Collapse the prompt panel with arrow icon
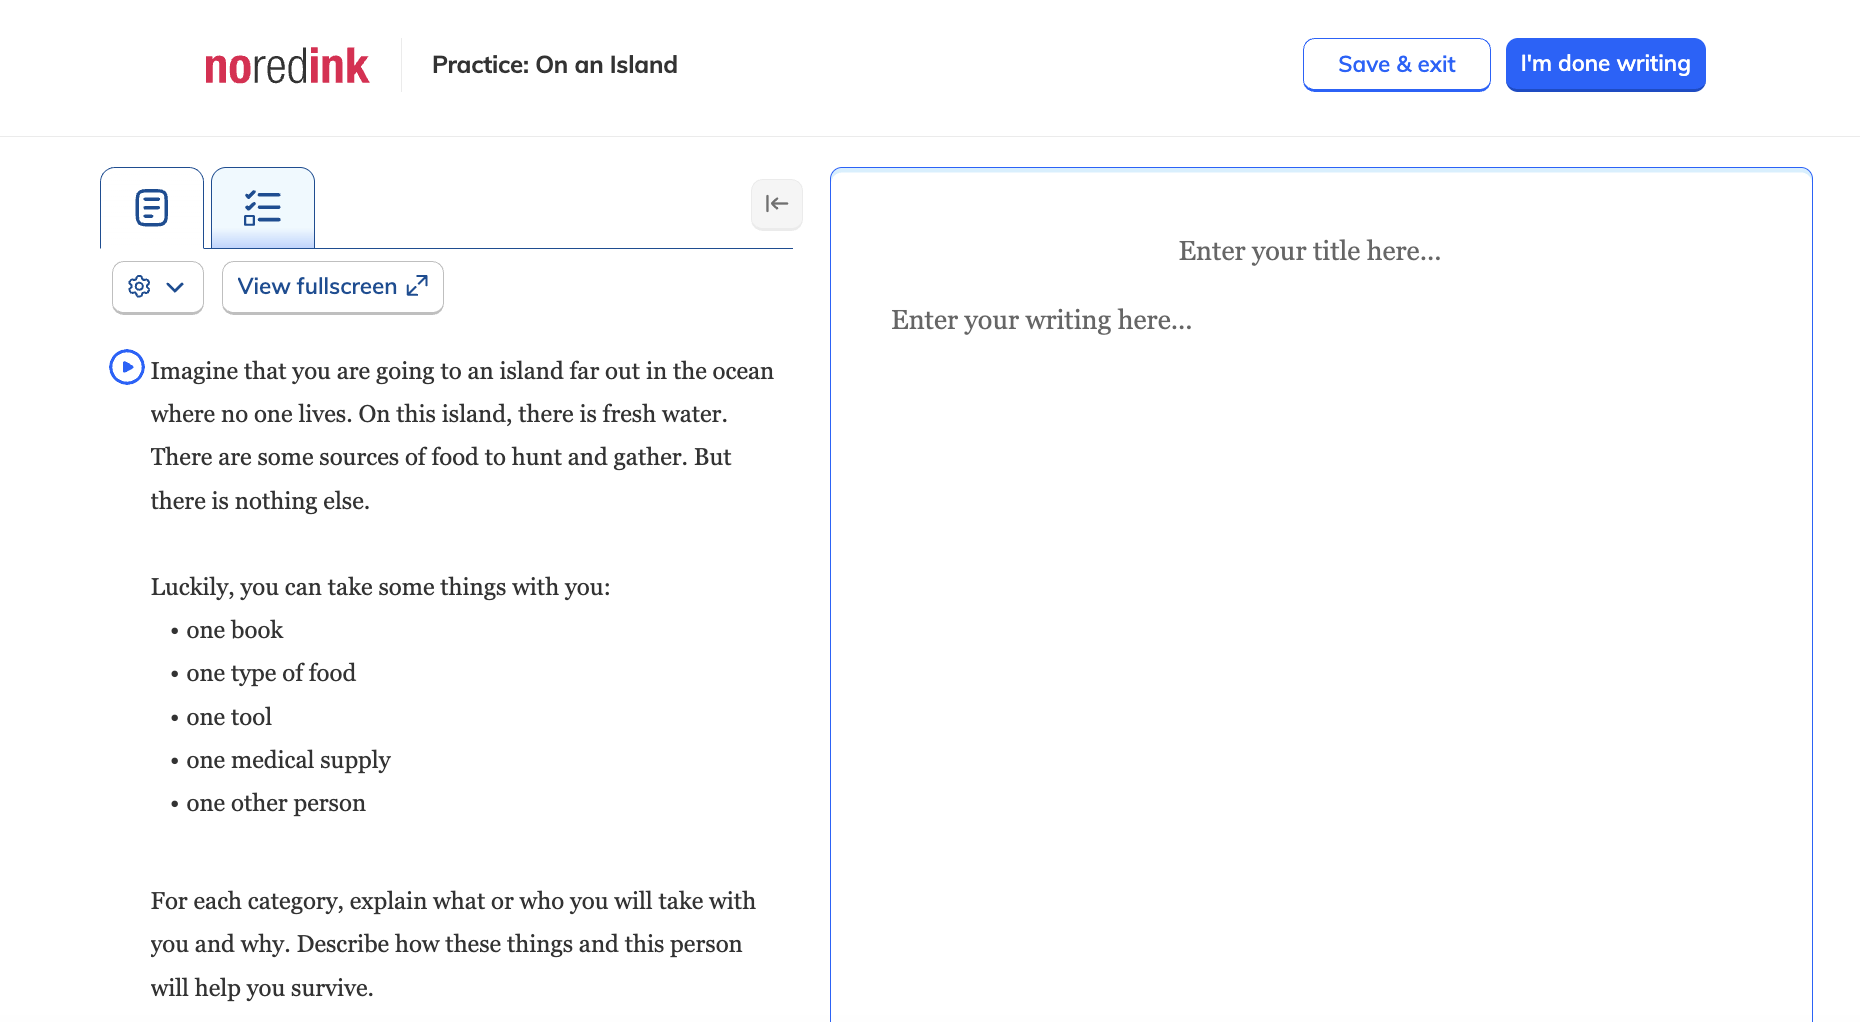The height and width of the screenshot is (1022, 1860). pos(777,204)
